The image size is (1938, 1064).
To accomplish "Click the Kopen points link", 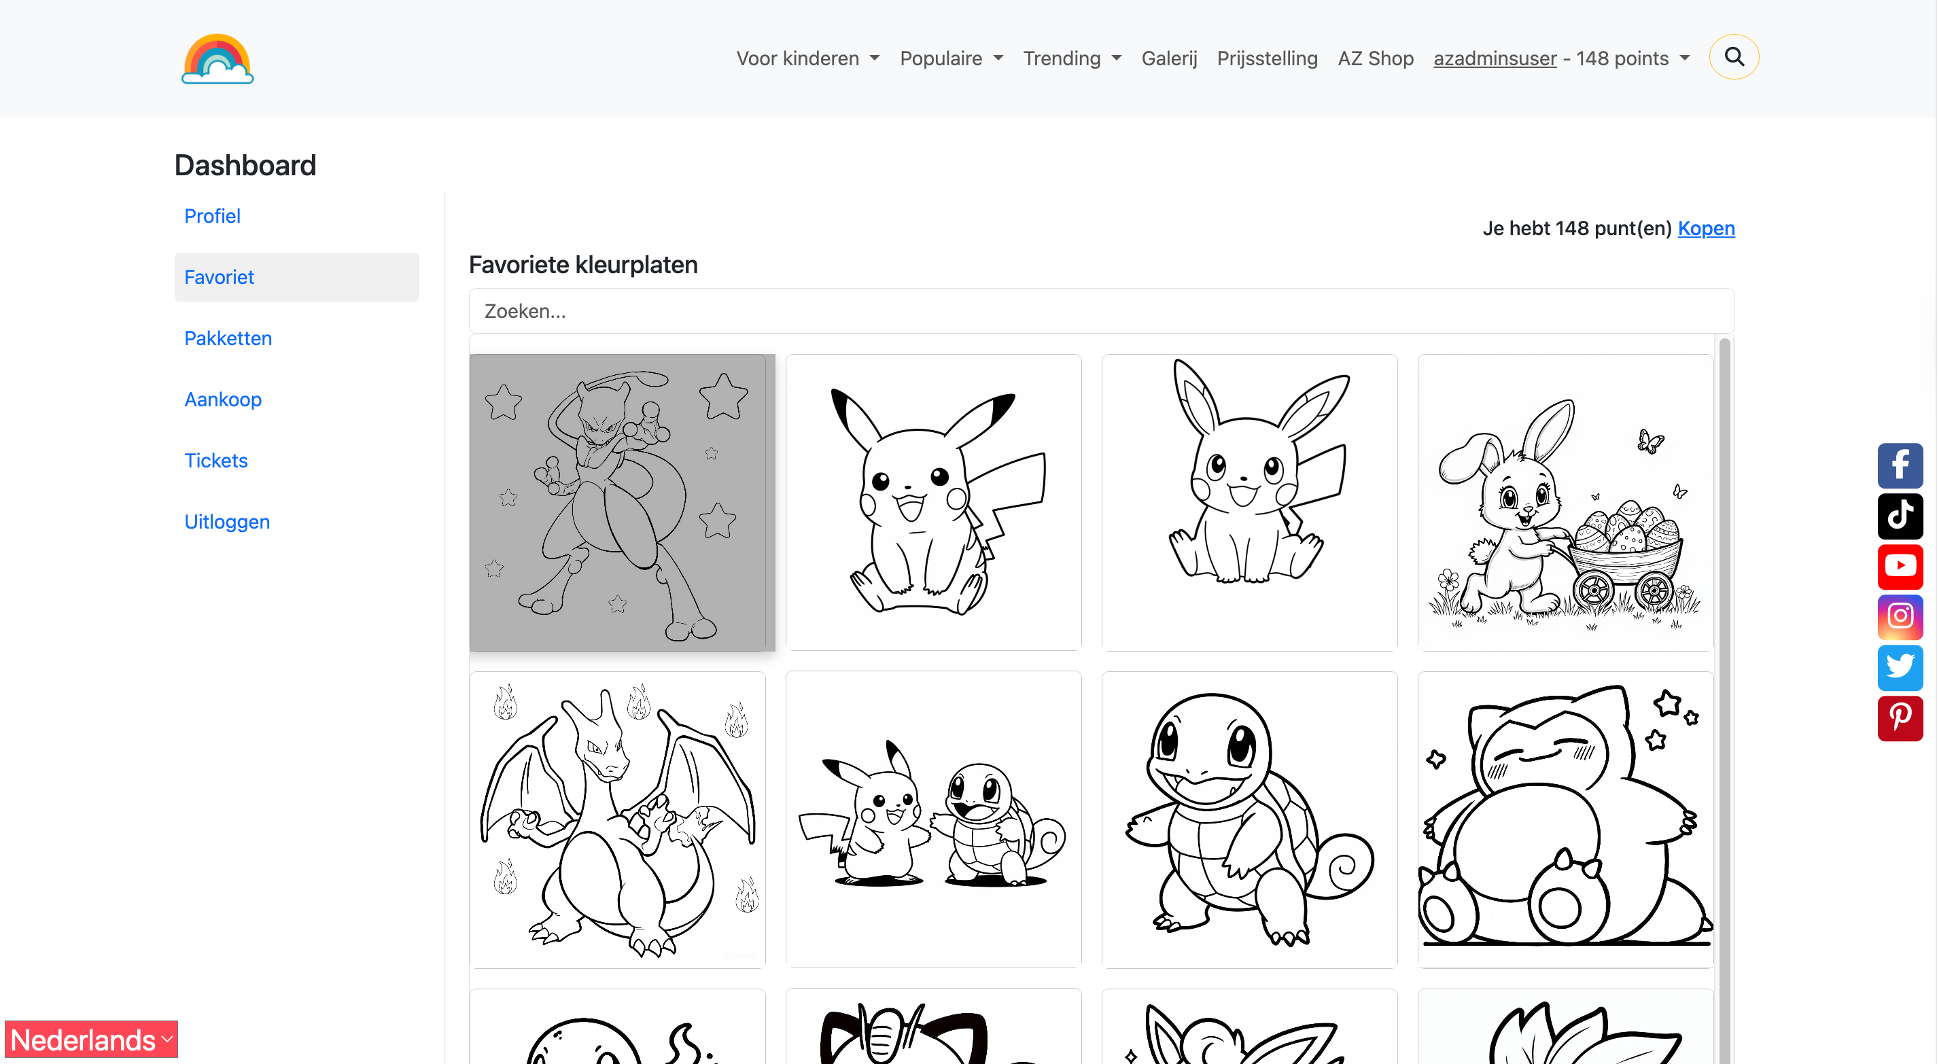I will pyautogui.click(x=1706, y=228).
